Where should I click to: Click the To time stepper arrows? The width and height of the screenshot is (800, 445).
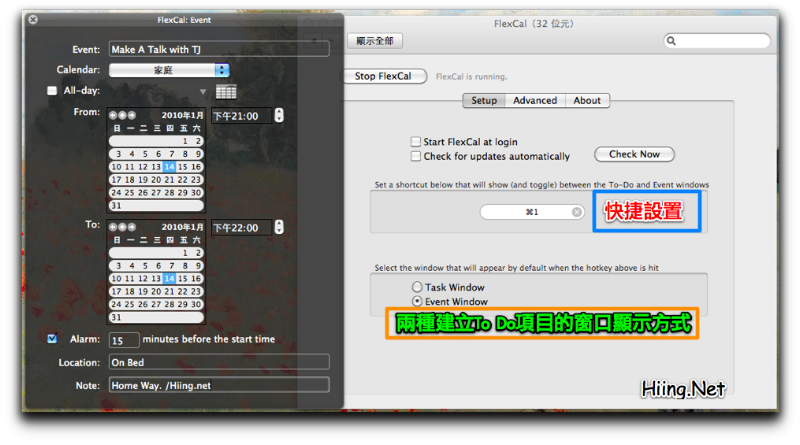point(279,227)
